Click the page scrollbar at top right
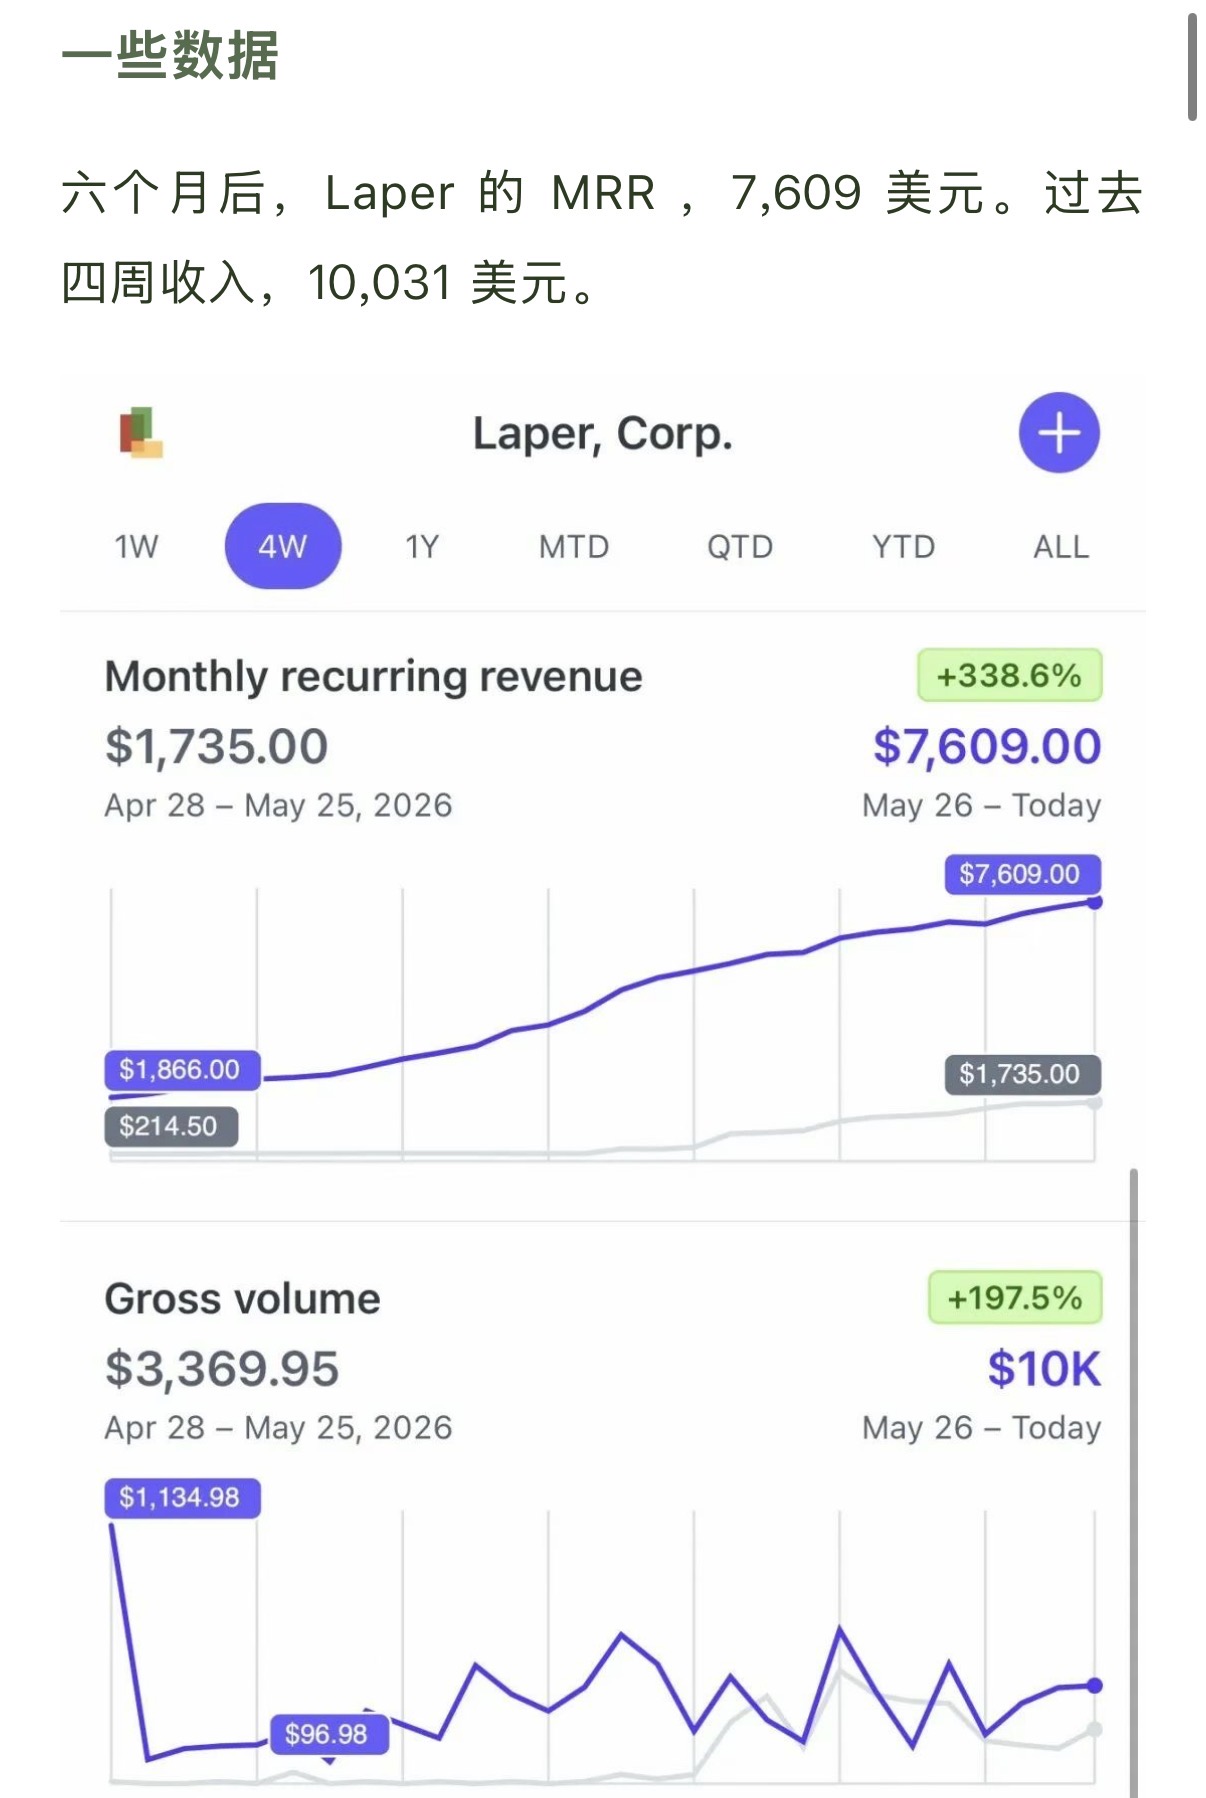The width and height of the screenshot is (1206, 1798). (x=1191, y=67)
